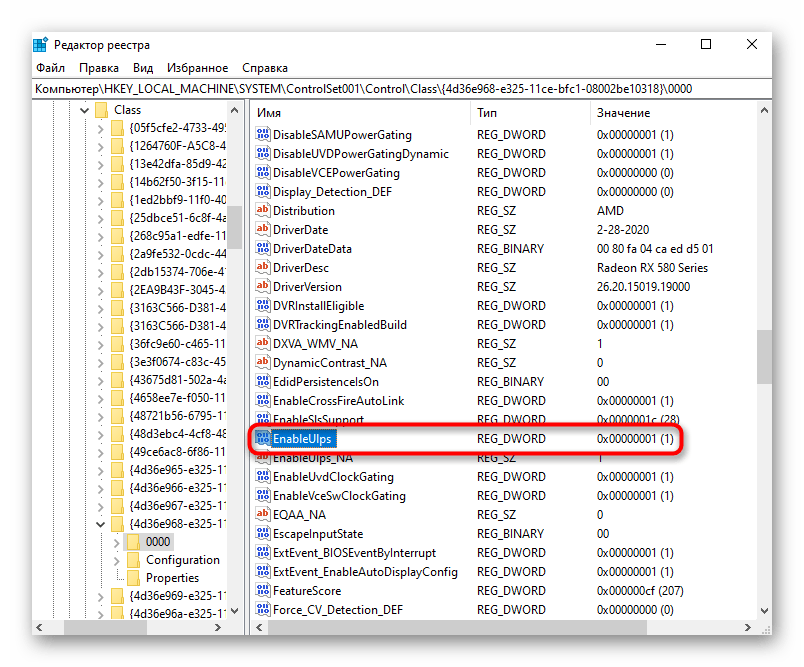Select the 0000 folder icon in tree

(x=134, y=542)
